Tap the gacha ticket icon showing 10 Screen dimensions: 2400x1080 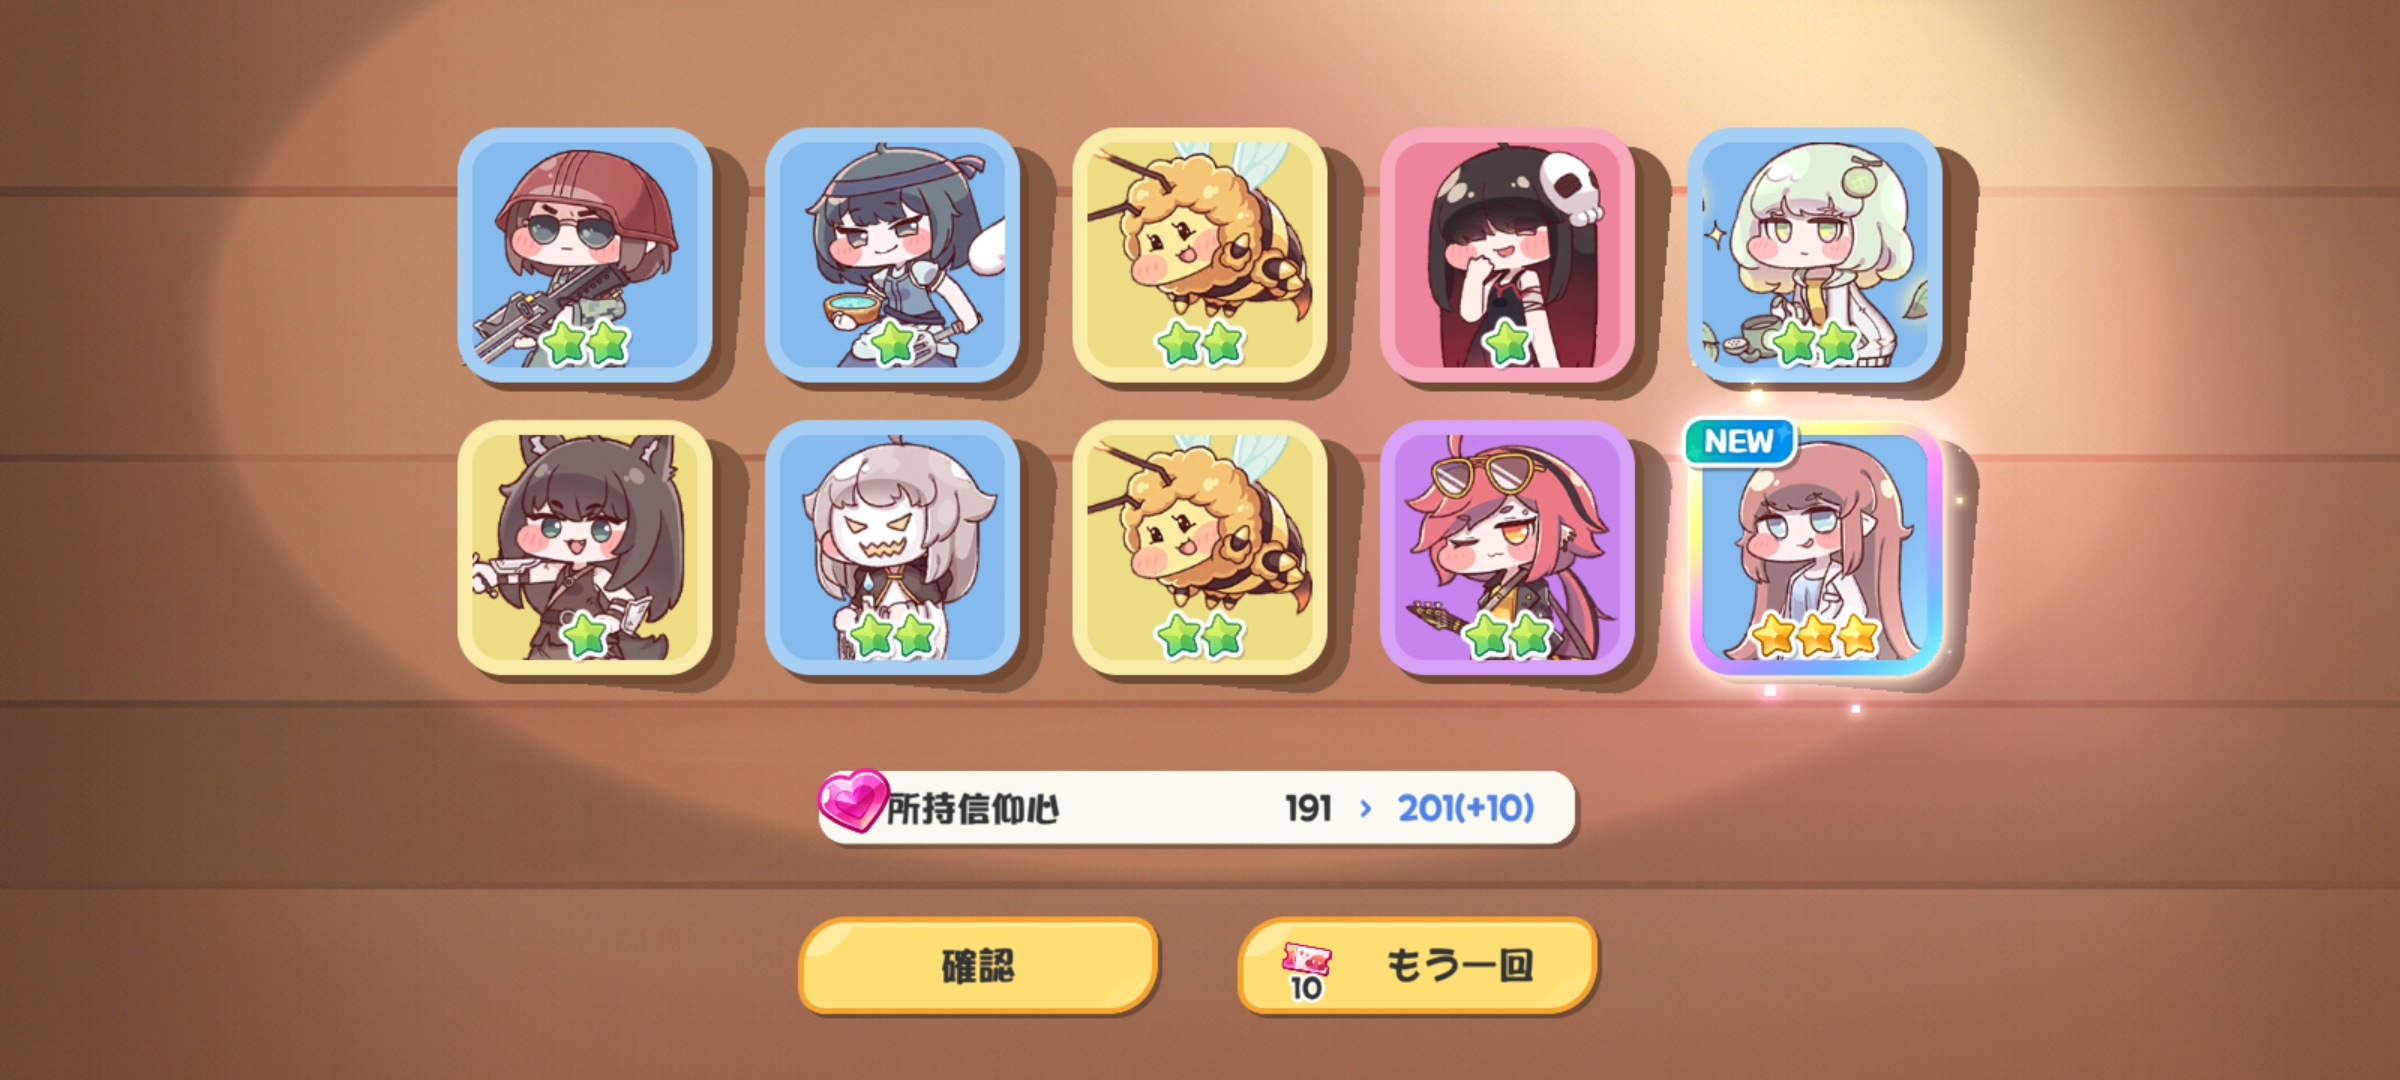coord(1306,970)
